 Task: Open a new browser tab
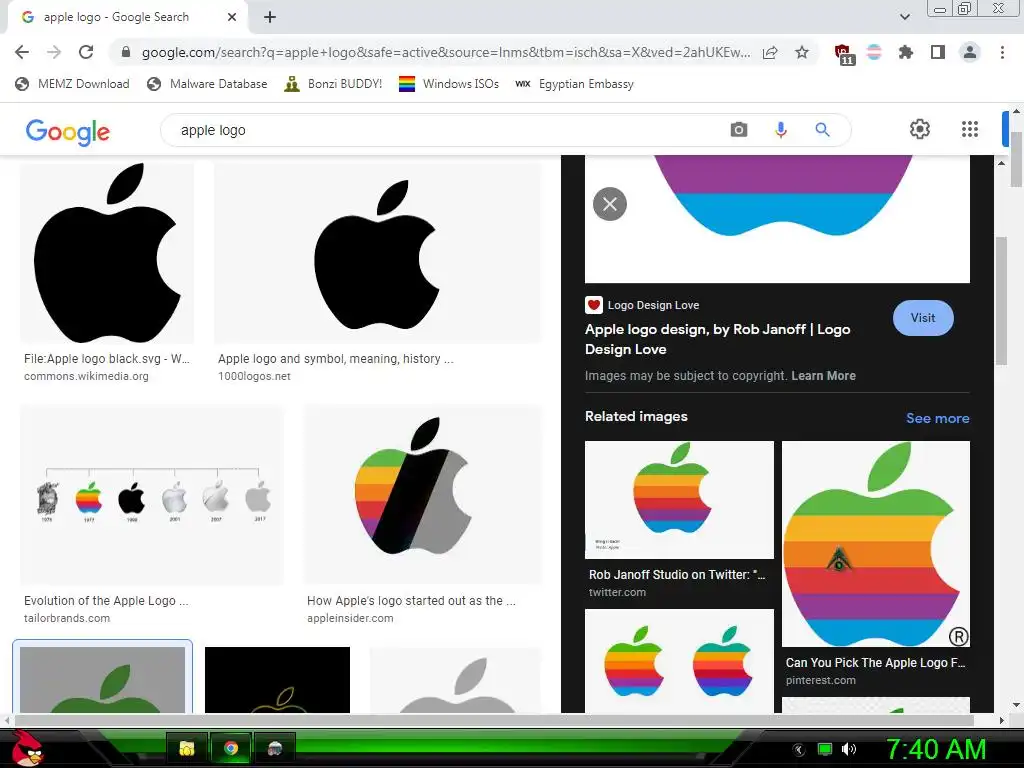pyautogui.click(x=270, y=17)
